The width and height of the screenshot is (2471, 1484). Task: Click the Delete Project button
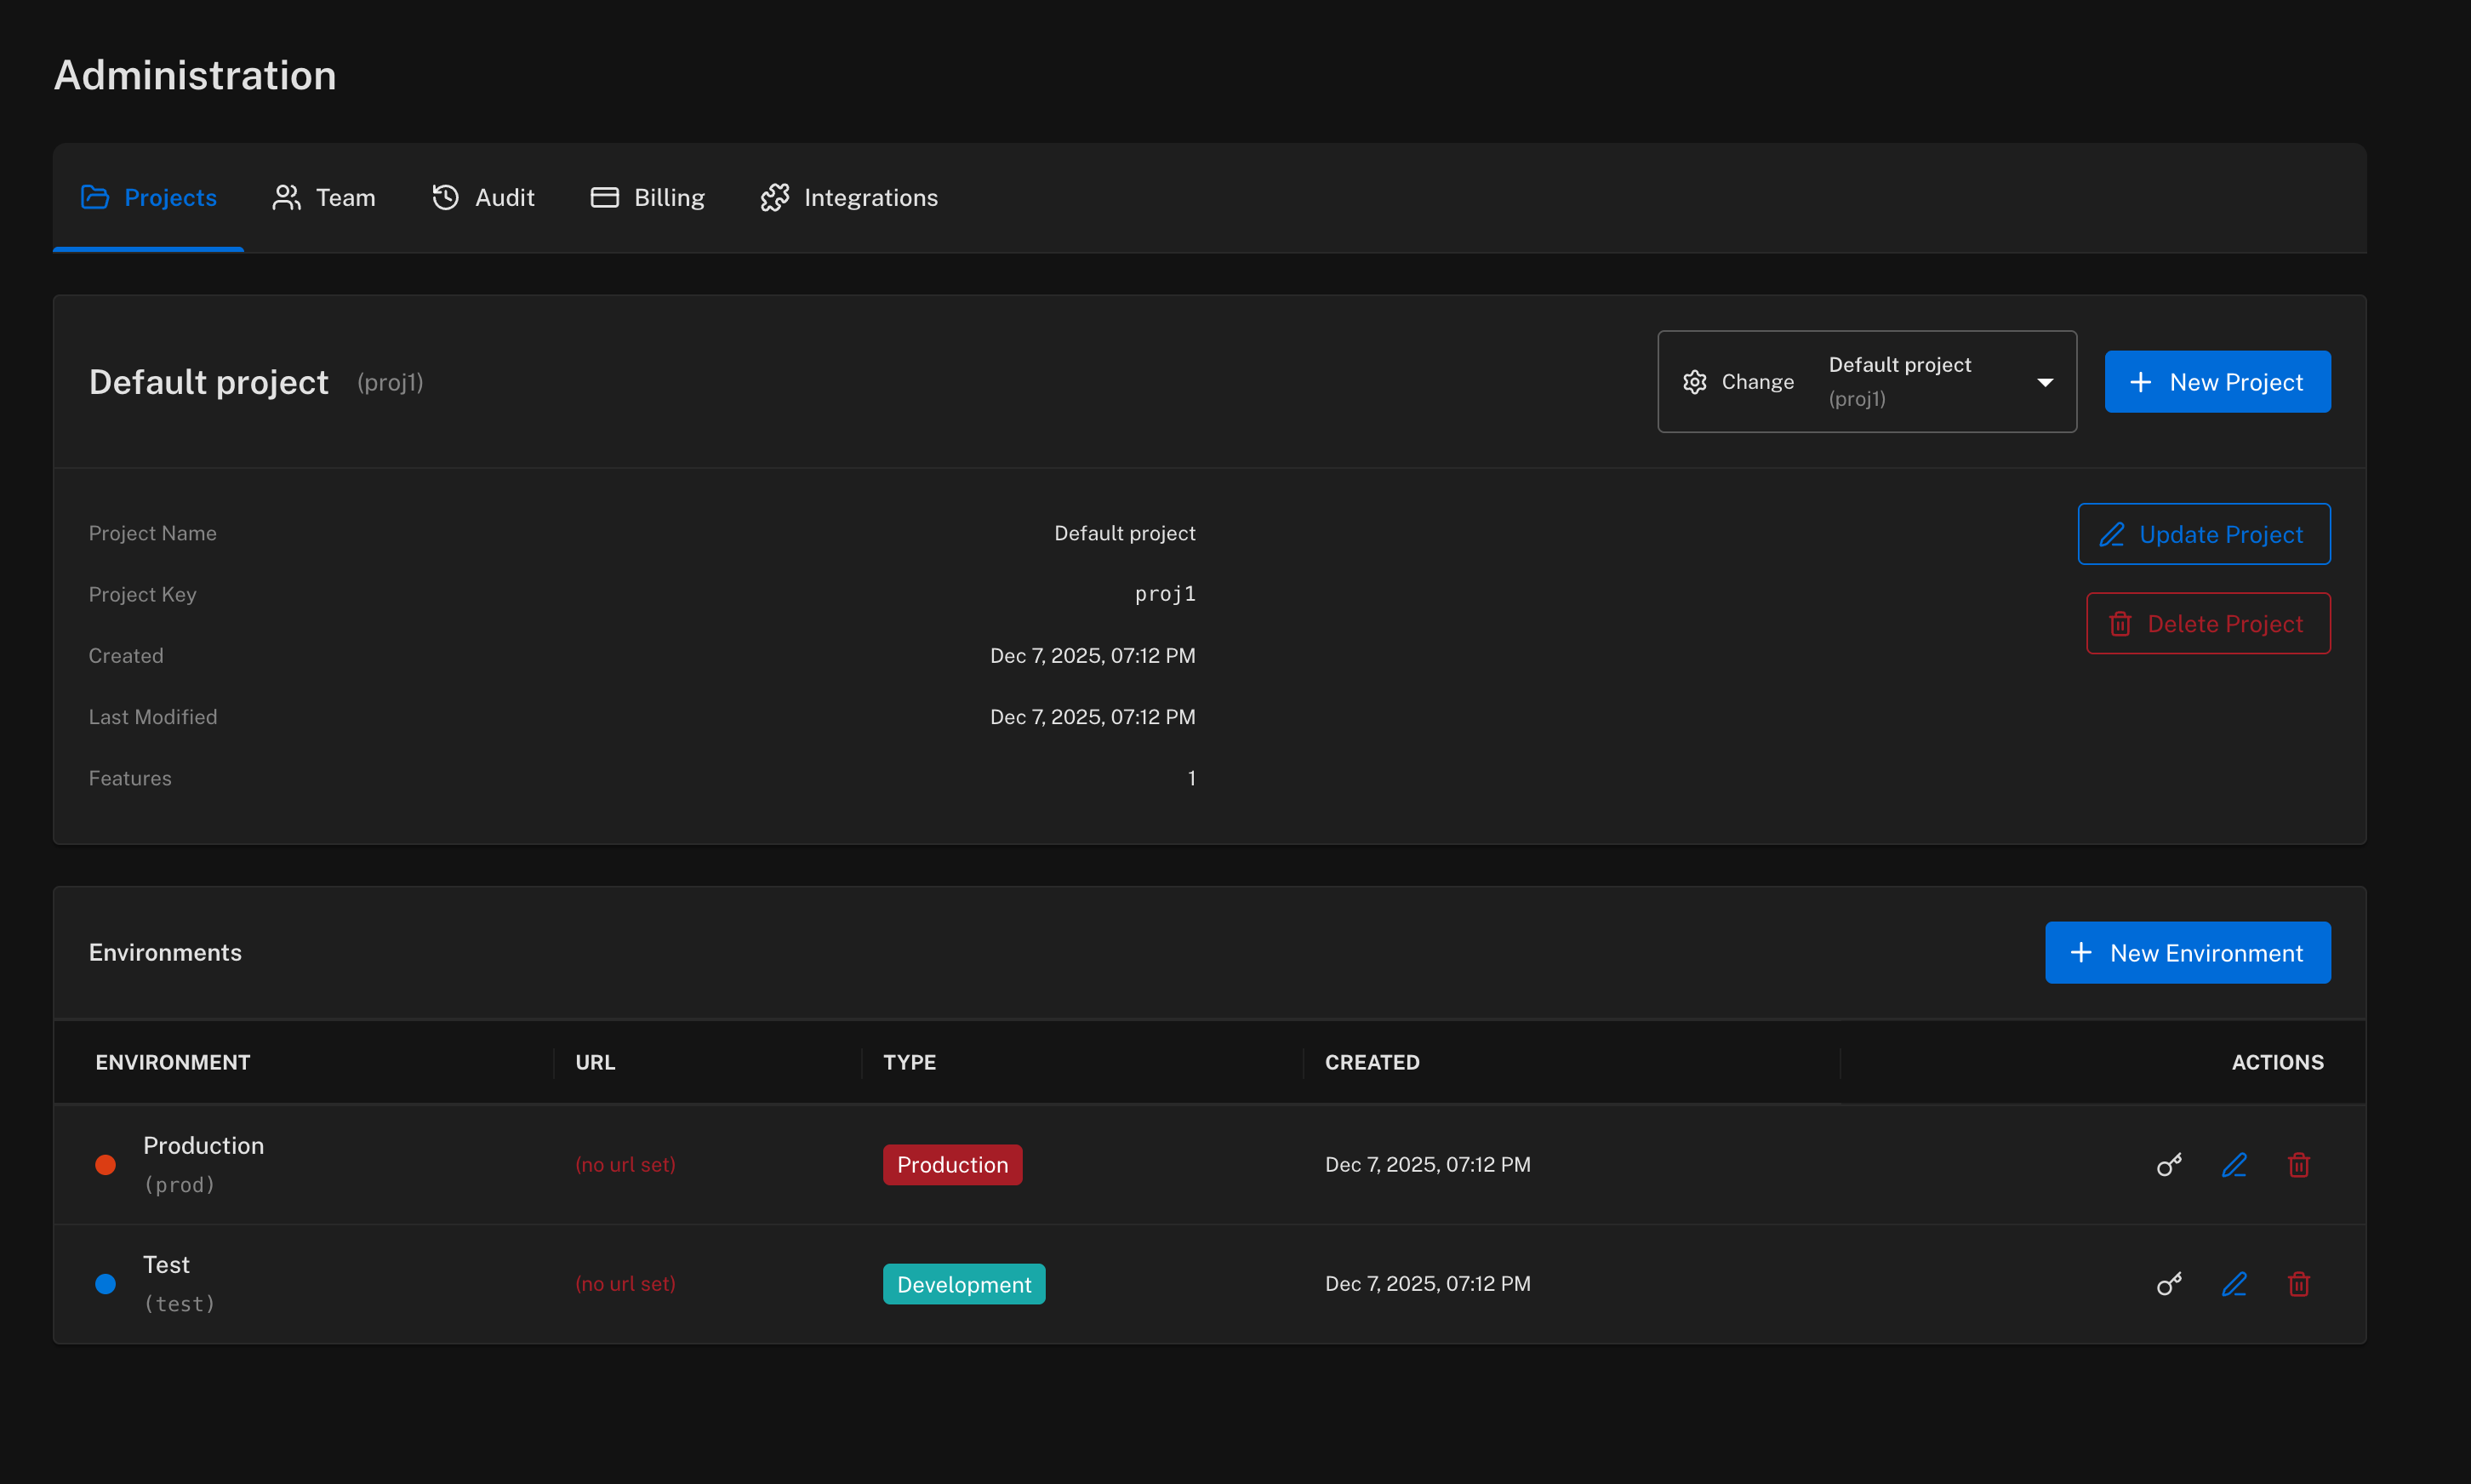pyautogui.click(x=2207, y=624)
